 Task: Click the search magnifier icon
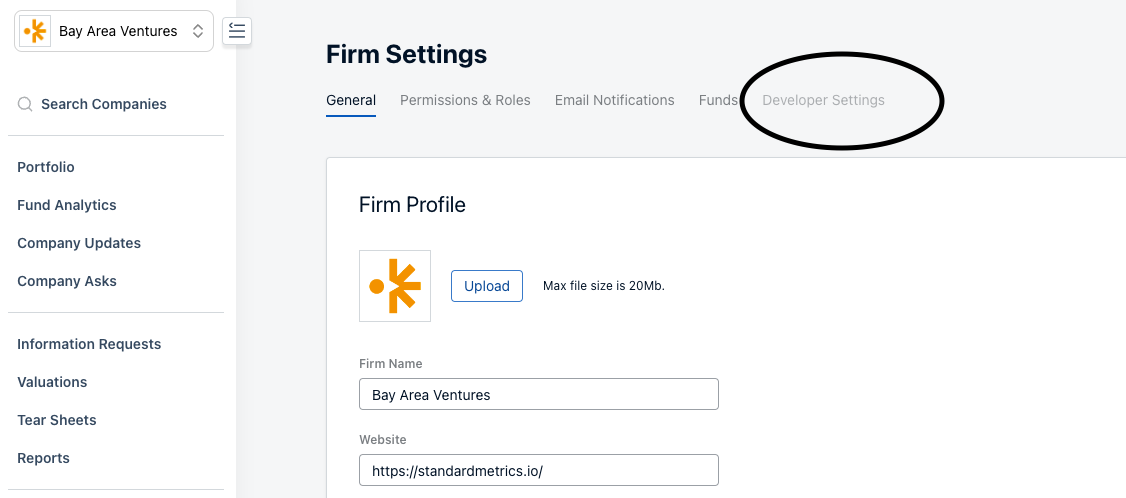[x=25, y=104]
